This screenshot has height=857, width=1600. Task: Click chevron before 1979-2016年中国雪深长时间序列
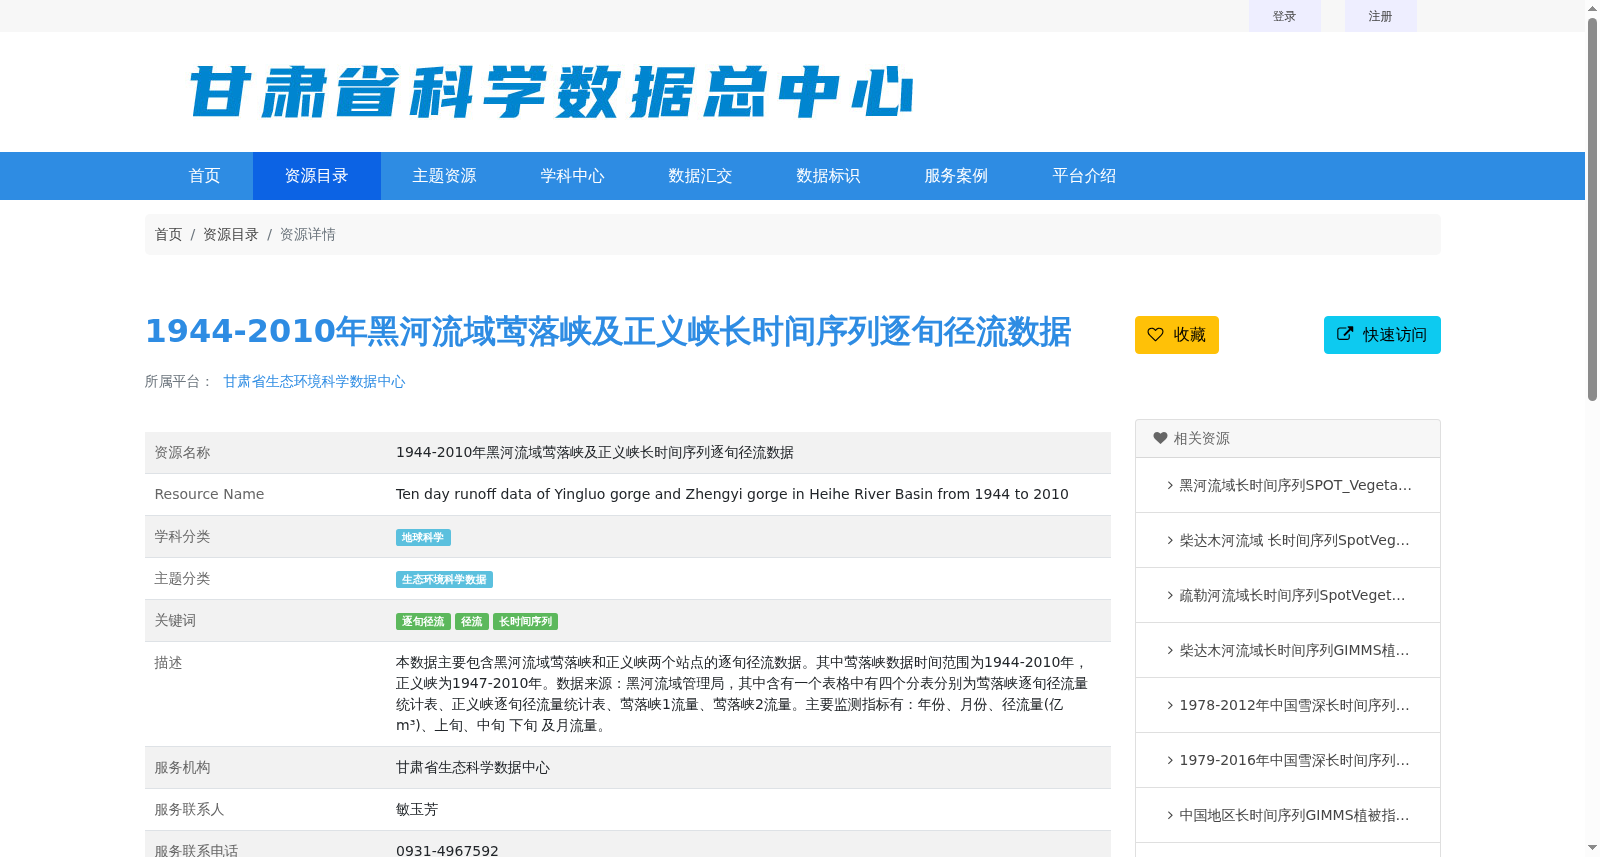[x=1170, y=760]
